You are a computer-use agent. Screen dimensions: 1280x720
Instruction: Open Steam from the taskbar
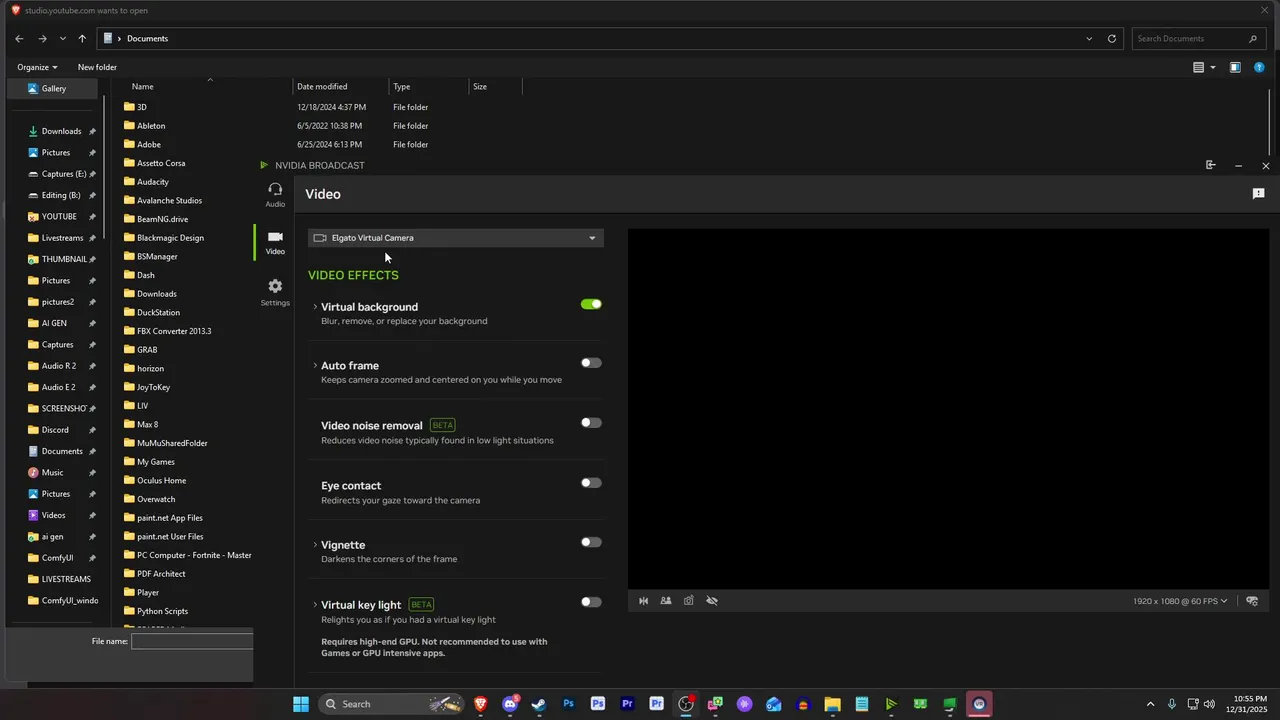tap(539, 704)
